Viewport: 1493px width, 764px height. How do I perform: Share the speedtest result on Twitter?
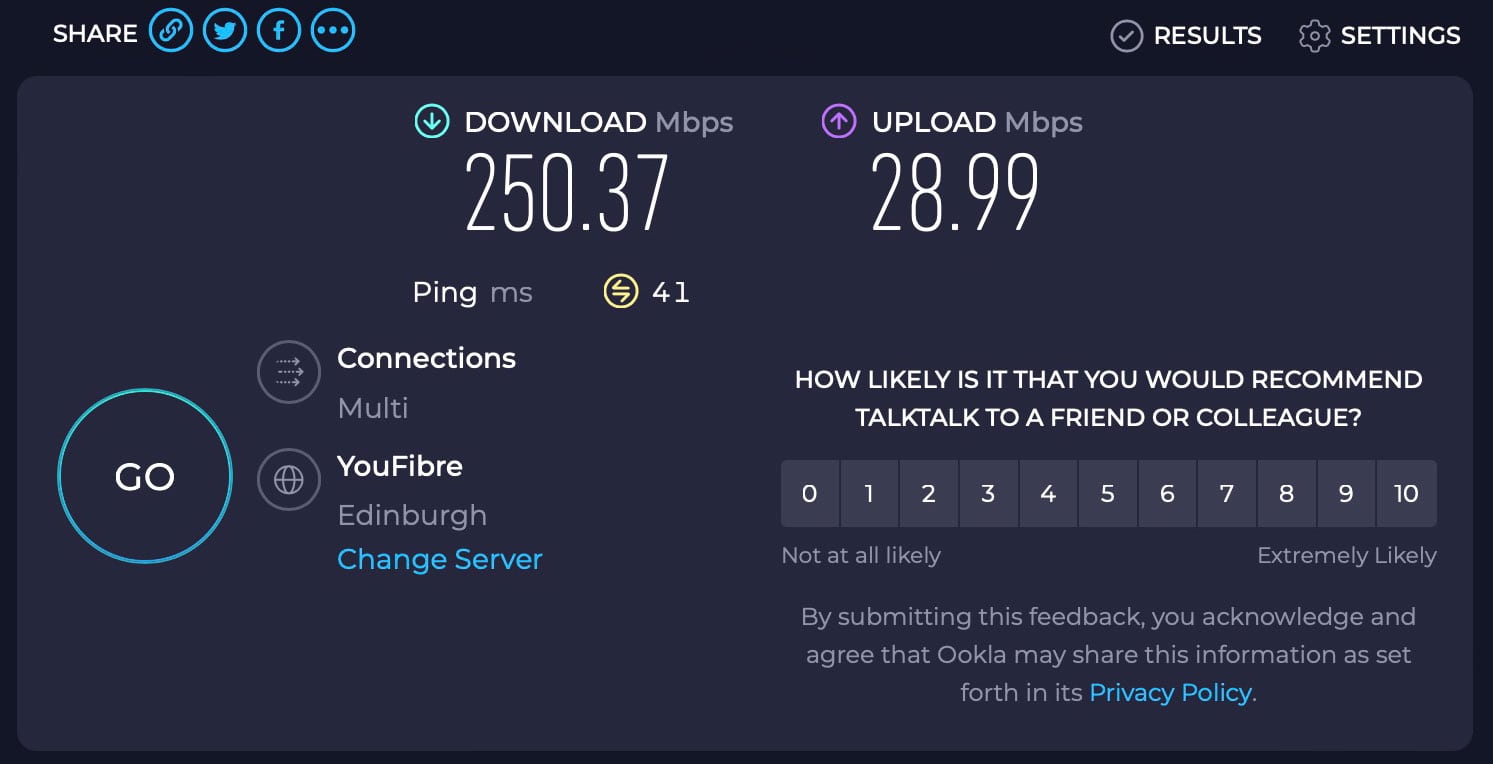[225, 30]
